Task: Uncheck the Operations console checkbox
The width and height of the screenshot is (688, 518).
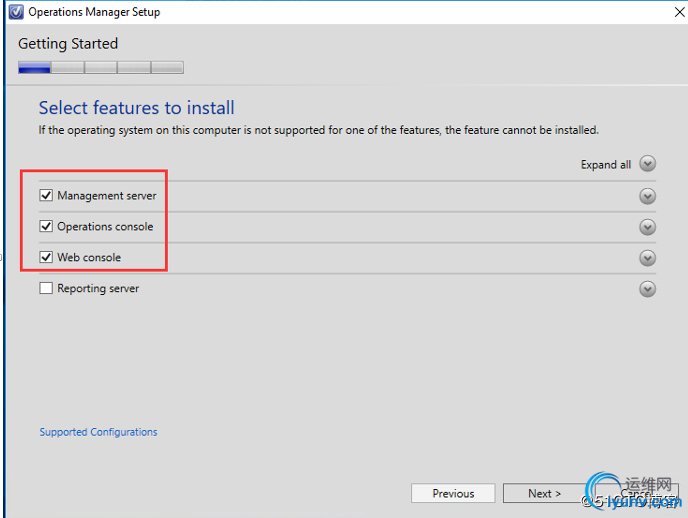Action: pos(46,227)
